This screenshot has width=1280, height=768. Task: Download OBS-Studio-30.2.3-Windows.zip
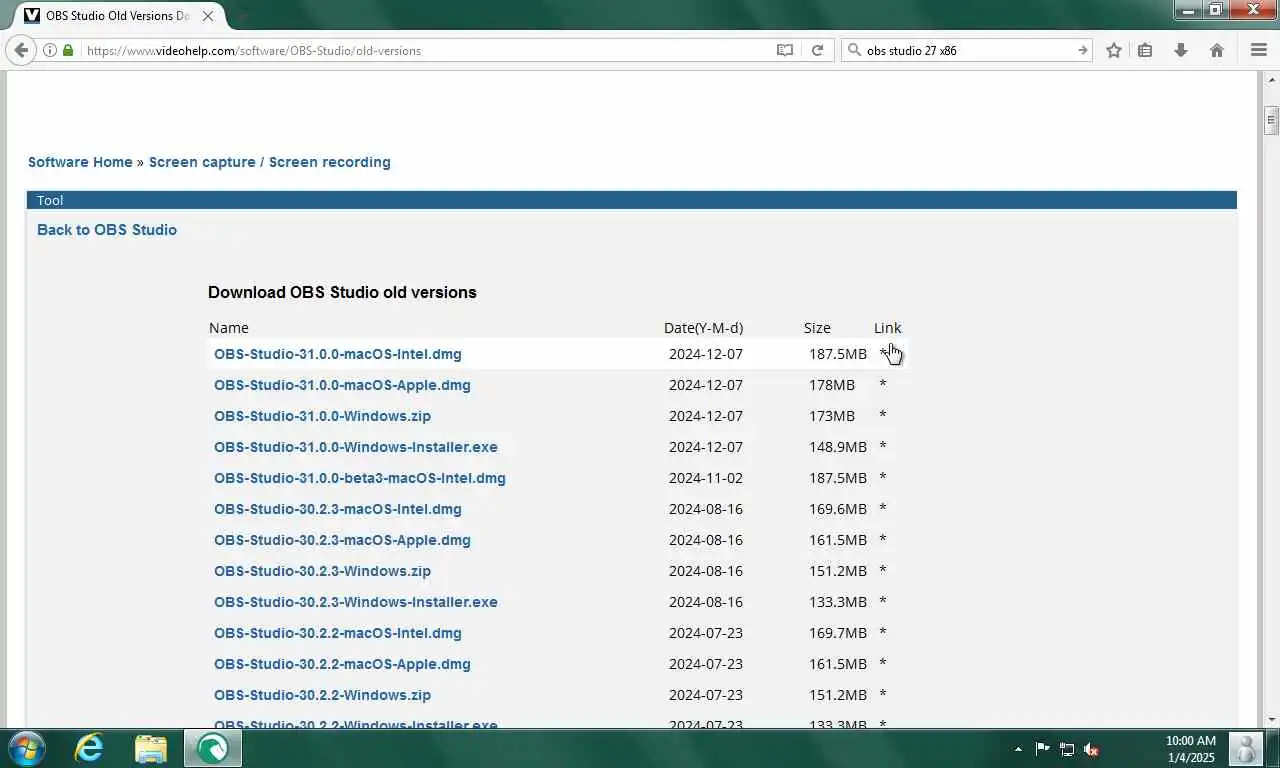point(322,571)
